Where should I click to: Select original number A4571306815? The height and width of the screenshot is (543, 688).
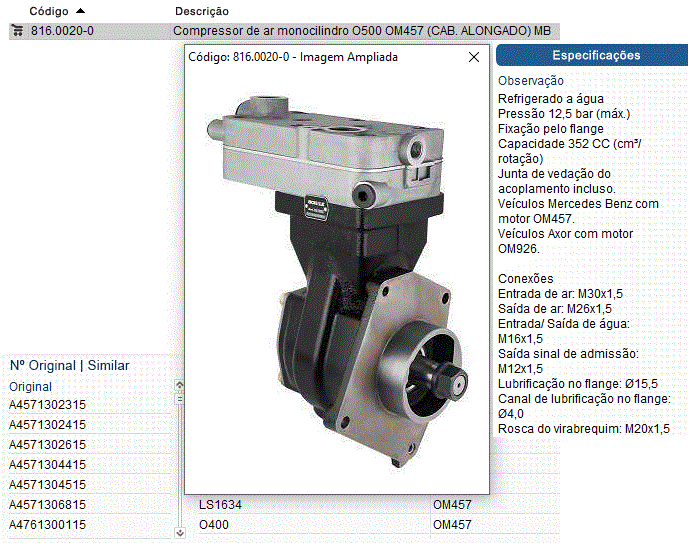pos(48,505)
